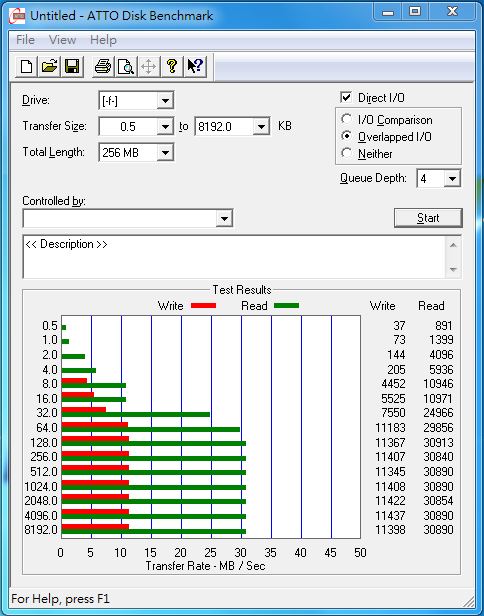Viewport: 484px width, 616px height.
Task: Open Print Preview magnifier icon
Action: (126, 66)
